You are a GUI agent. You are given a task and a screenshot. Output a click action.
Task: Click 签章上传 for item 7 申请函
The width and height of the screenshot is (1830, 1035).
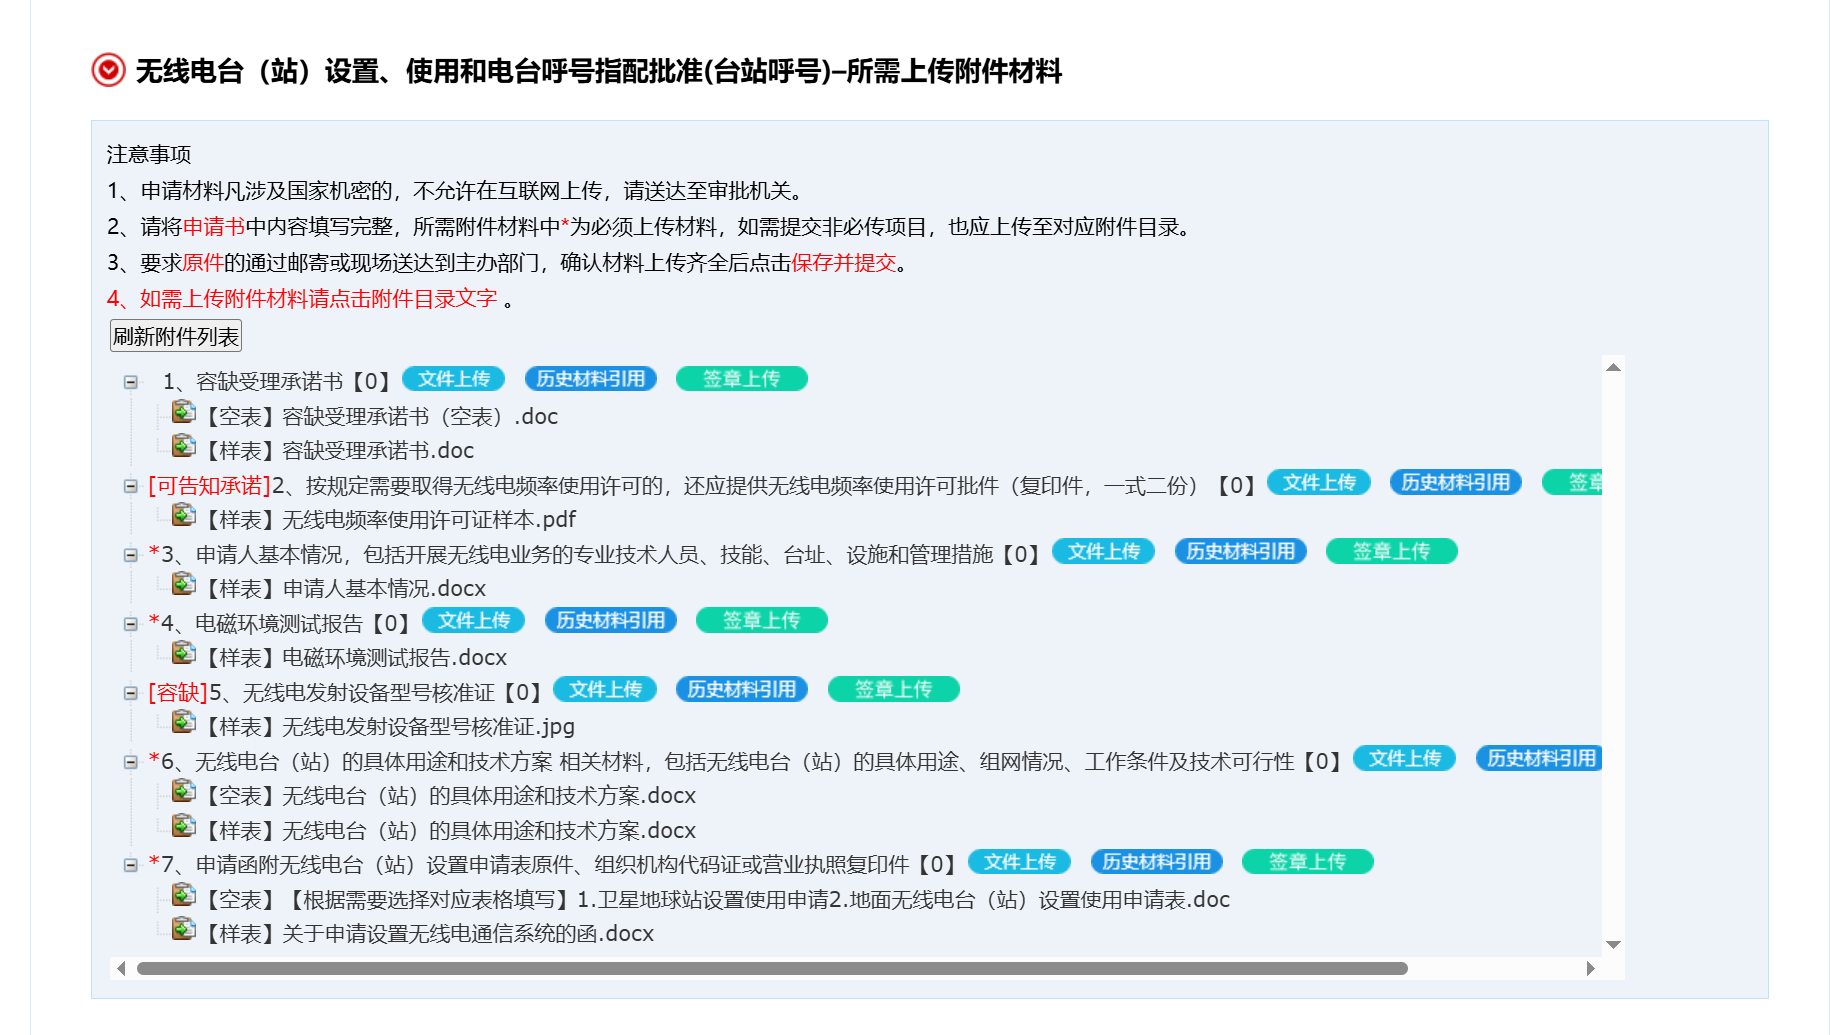[1307, 862]
